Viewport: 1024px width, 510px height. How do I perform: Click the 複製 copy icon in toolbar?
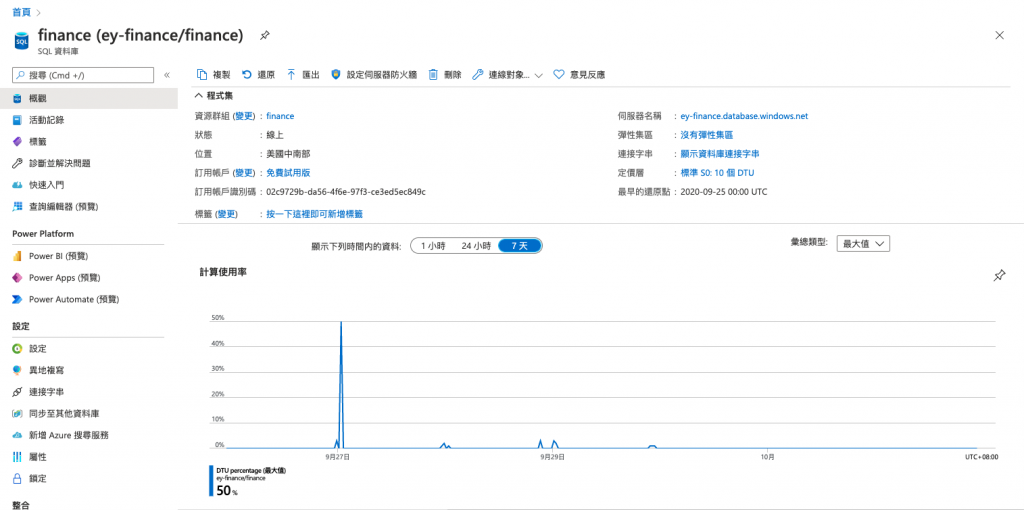tap(202, 74)
